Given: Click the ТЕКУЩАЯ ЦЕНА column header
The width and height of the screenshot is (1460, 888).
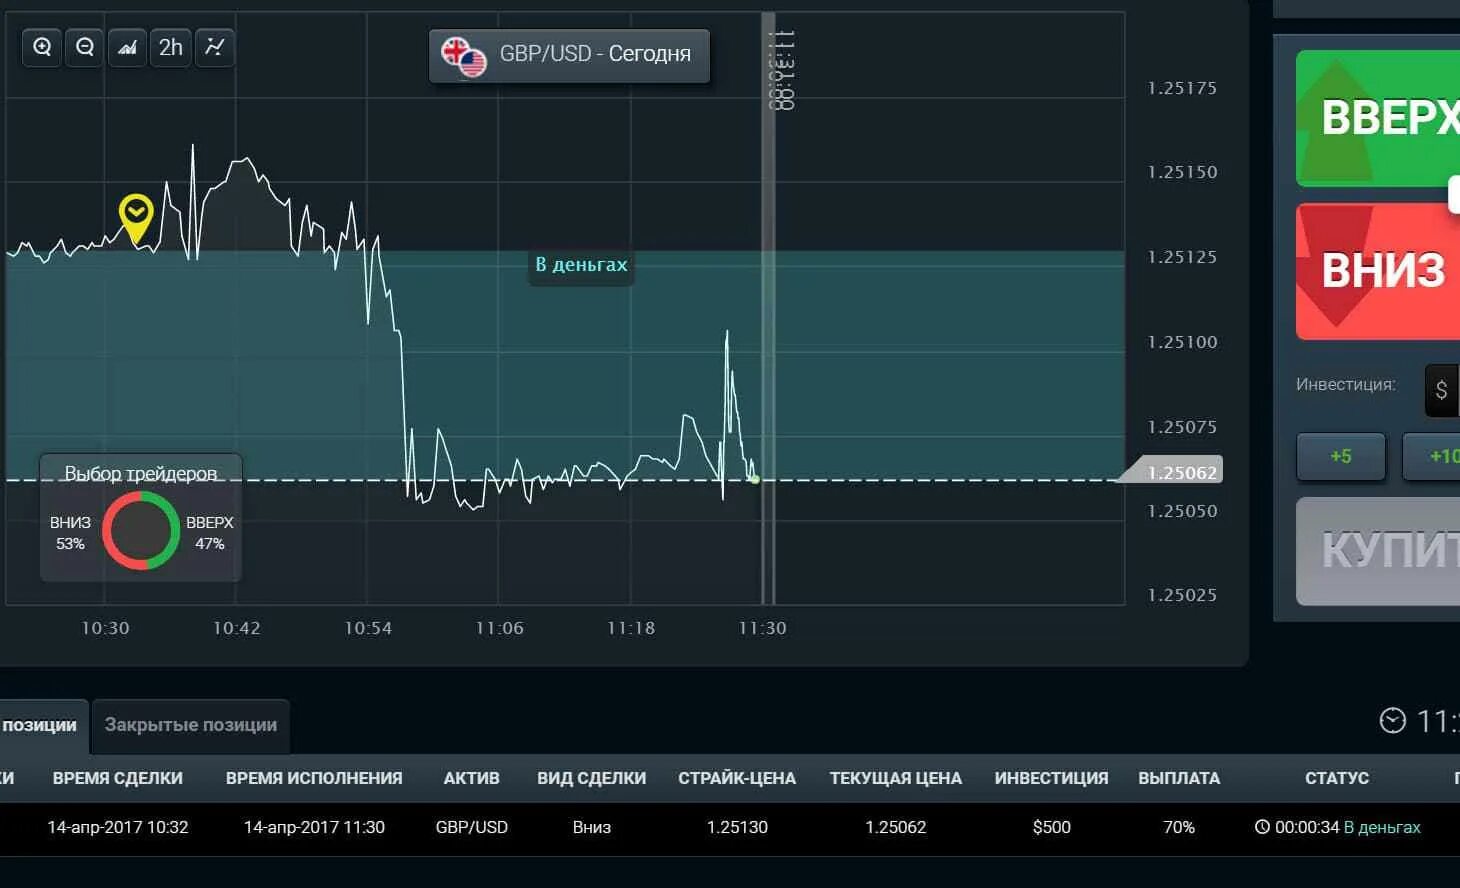Looking at the screenshot, I should pos(896,778).
